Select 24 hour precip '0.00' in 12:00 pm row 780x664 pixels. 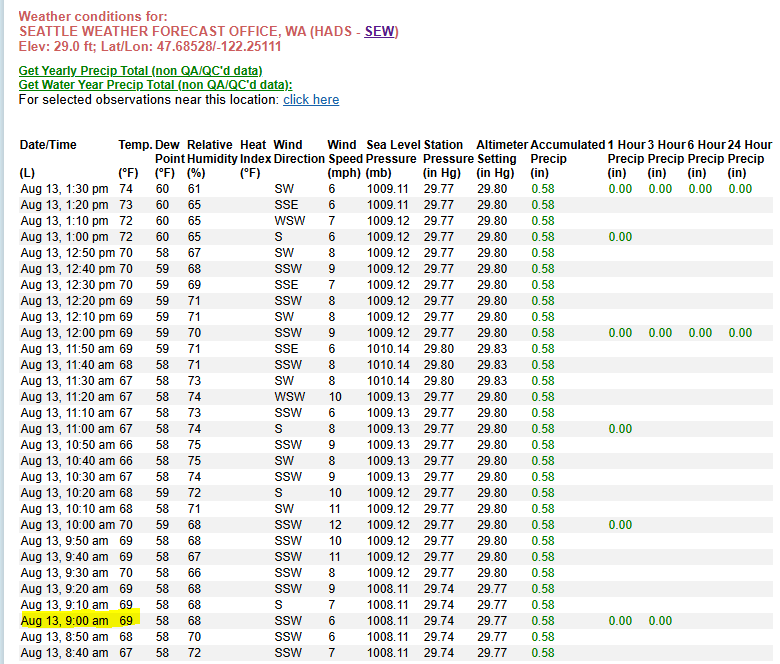click(740, 333)
